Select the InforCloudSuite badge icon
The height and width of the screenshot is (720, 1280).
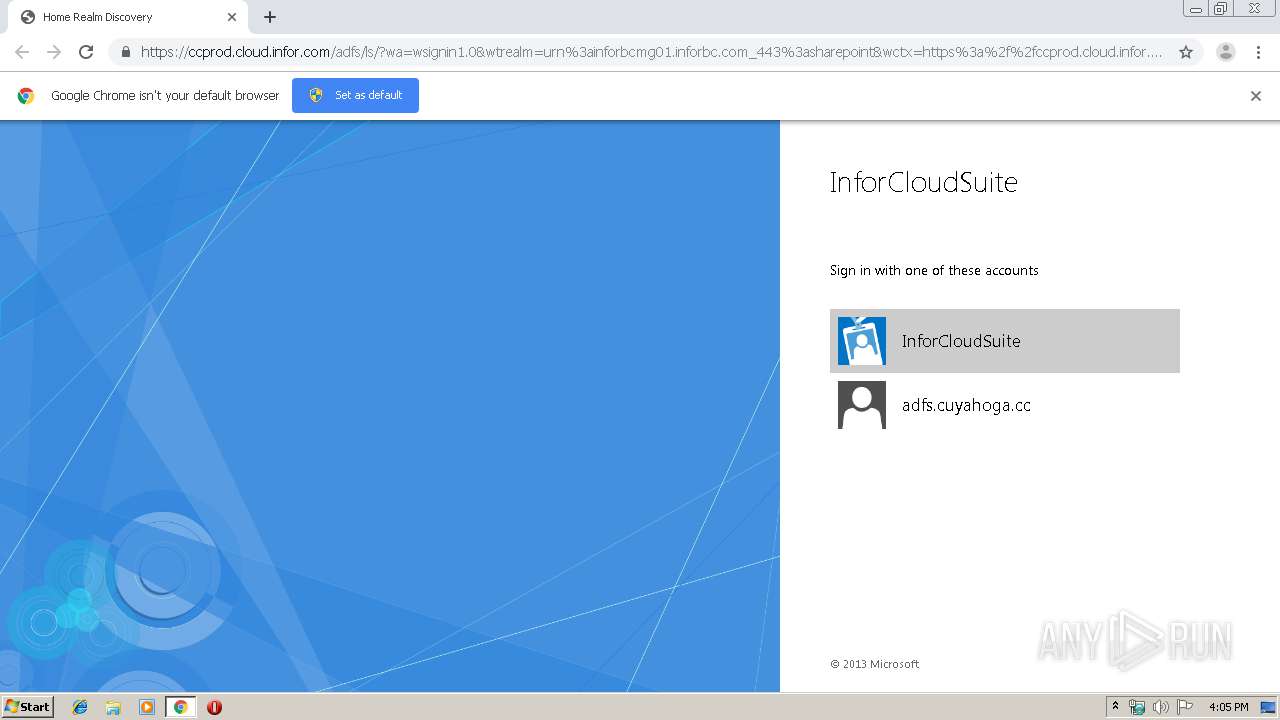click(x=862, y=341)
